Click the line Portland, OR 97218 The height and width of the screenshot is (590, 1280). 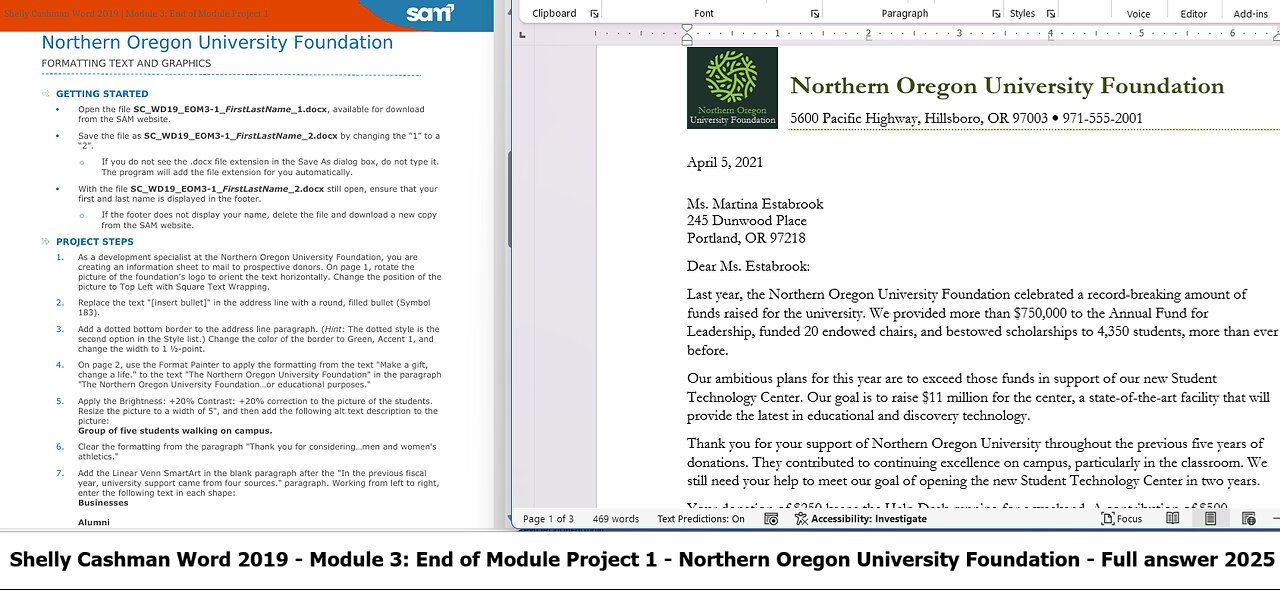coord(746,238)
